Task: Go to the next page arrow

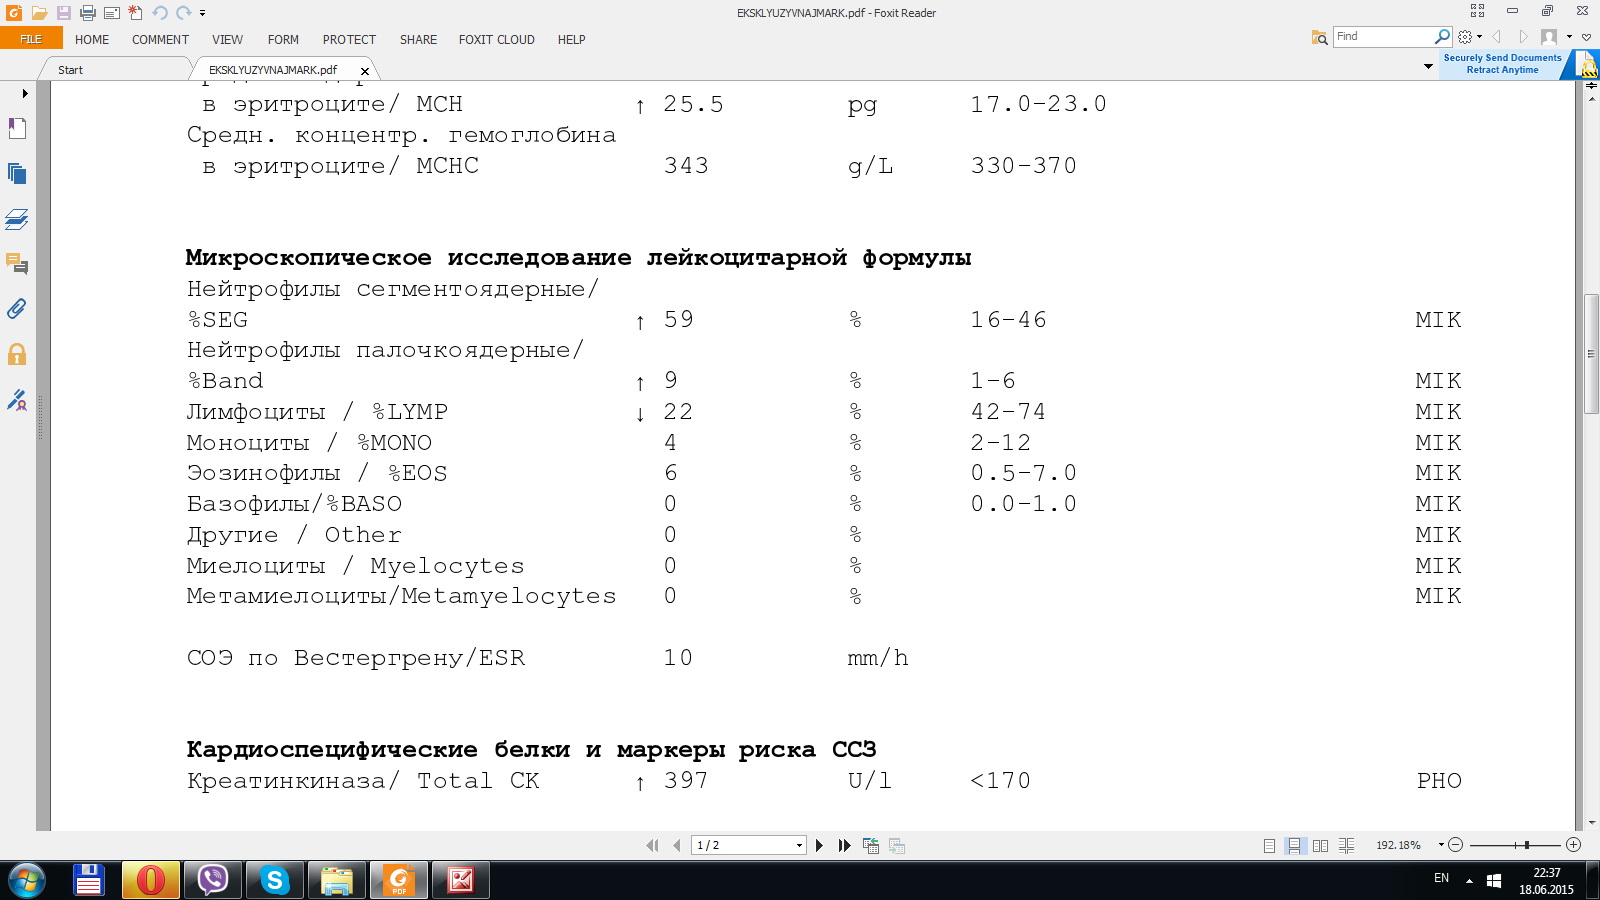Action: pyautogui.click(x=819, y=845)
